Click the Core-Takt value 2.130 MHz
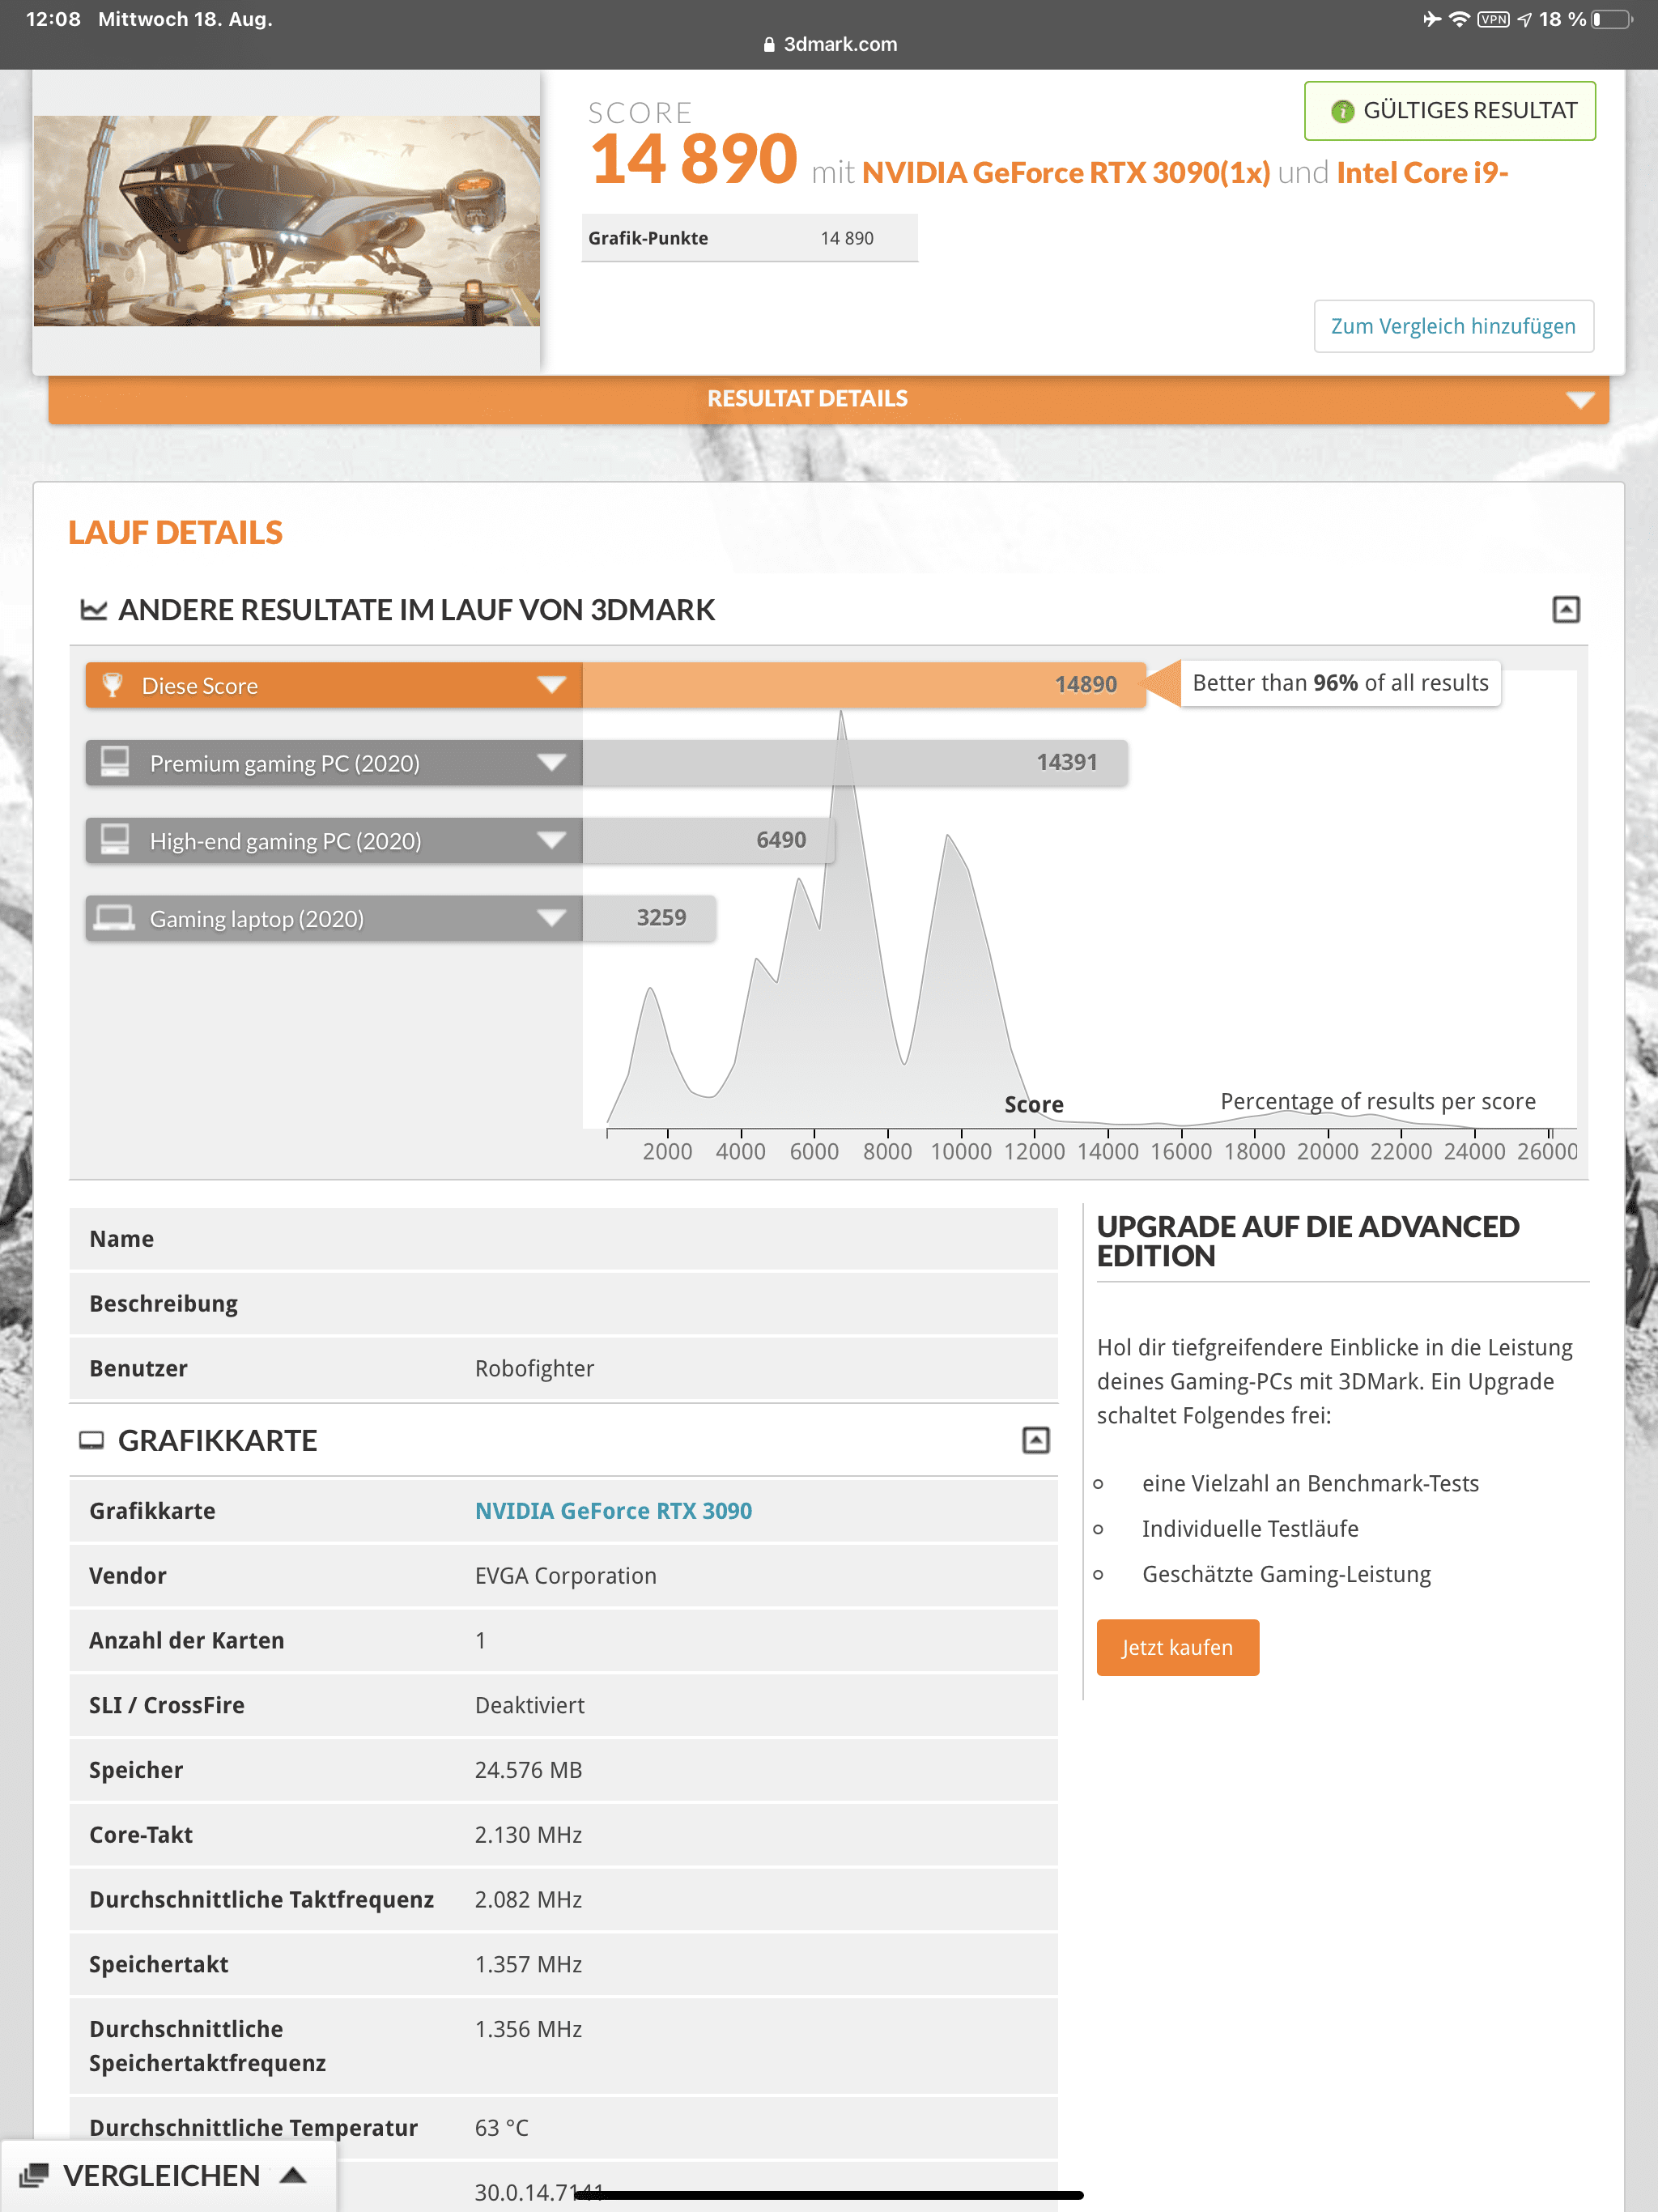This screenshot has width=1658, height=2212. tap(528, 1835)
